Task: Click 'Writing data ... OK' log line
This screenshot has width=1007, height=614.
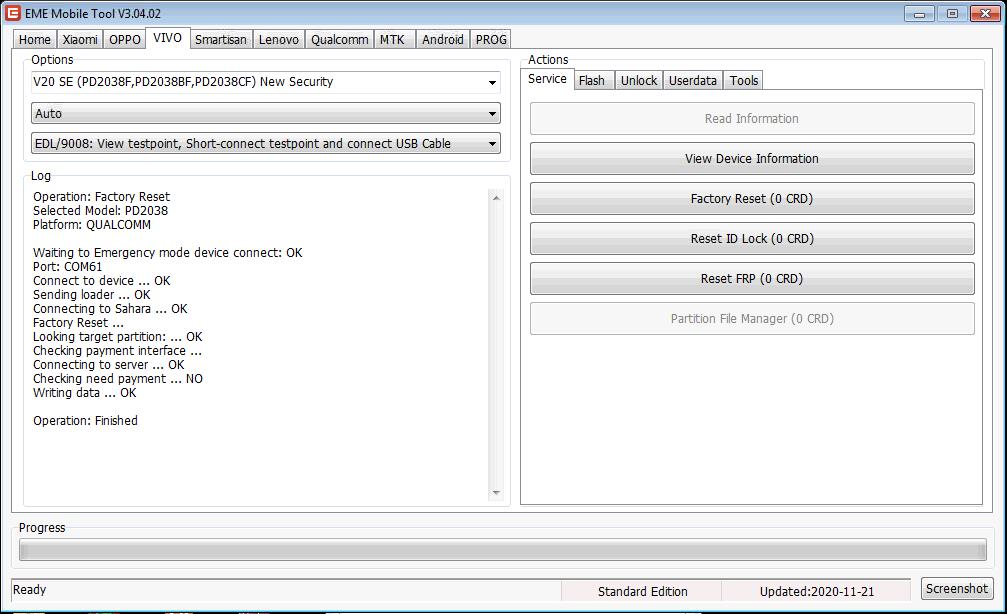Action: point(85,392)
